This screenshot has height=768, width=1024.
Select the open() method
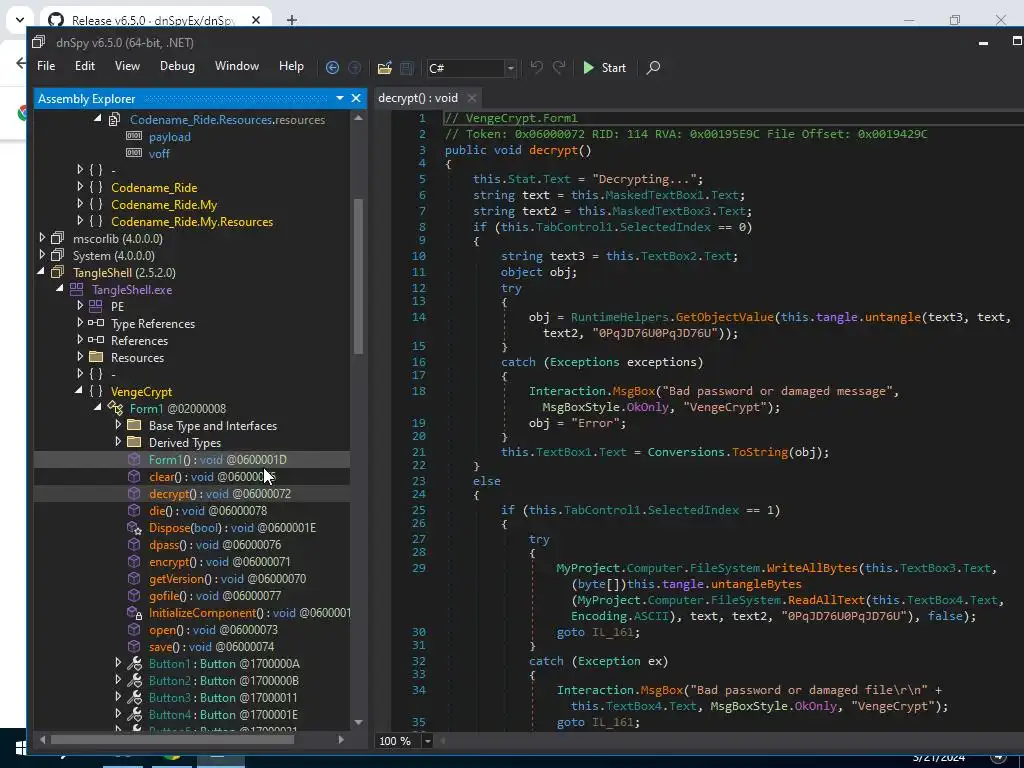coord(213,629)
